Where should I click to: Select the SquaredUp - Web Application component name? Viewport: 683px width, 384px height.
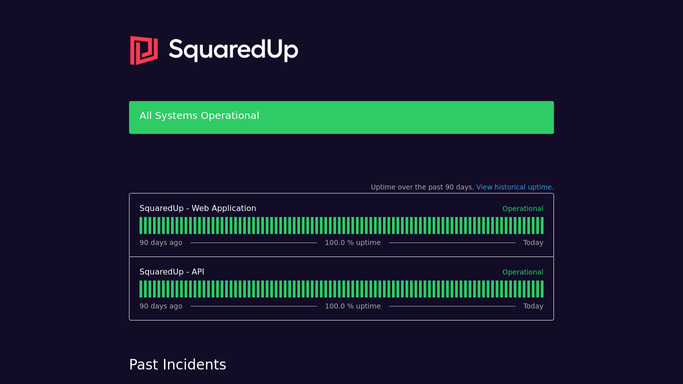(x=198, y=209)
